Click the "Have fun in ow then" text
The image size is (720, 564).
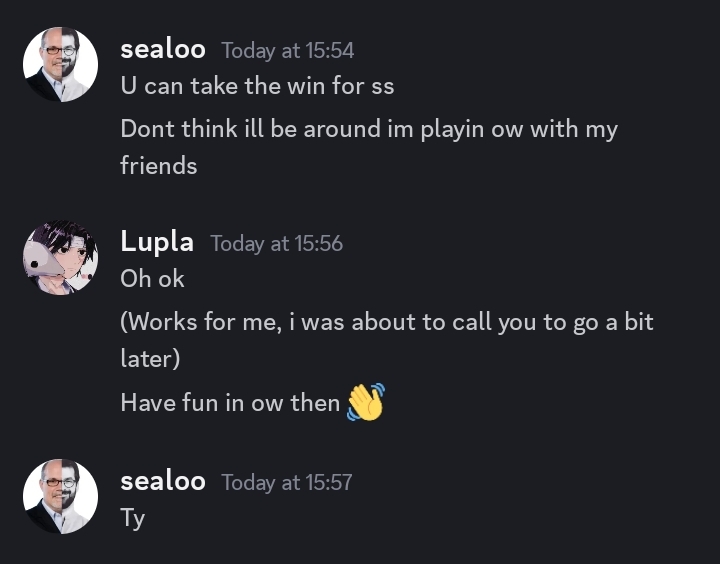230,403
